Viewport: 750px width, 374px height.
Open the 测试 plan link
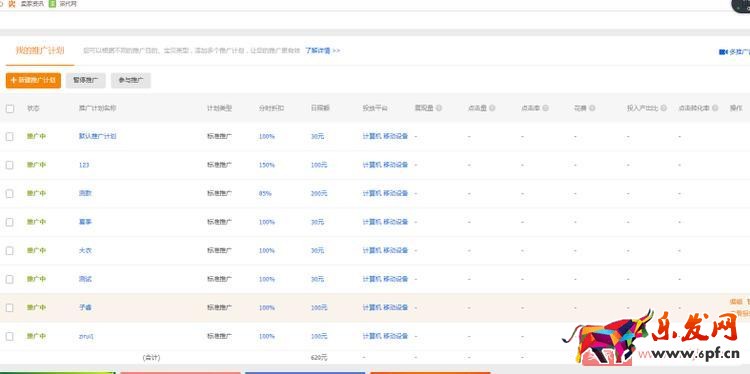pos(85,279)
